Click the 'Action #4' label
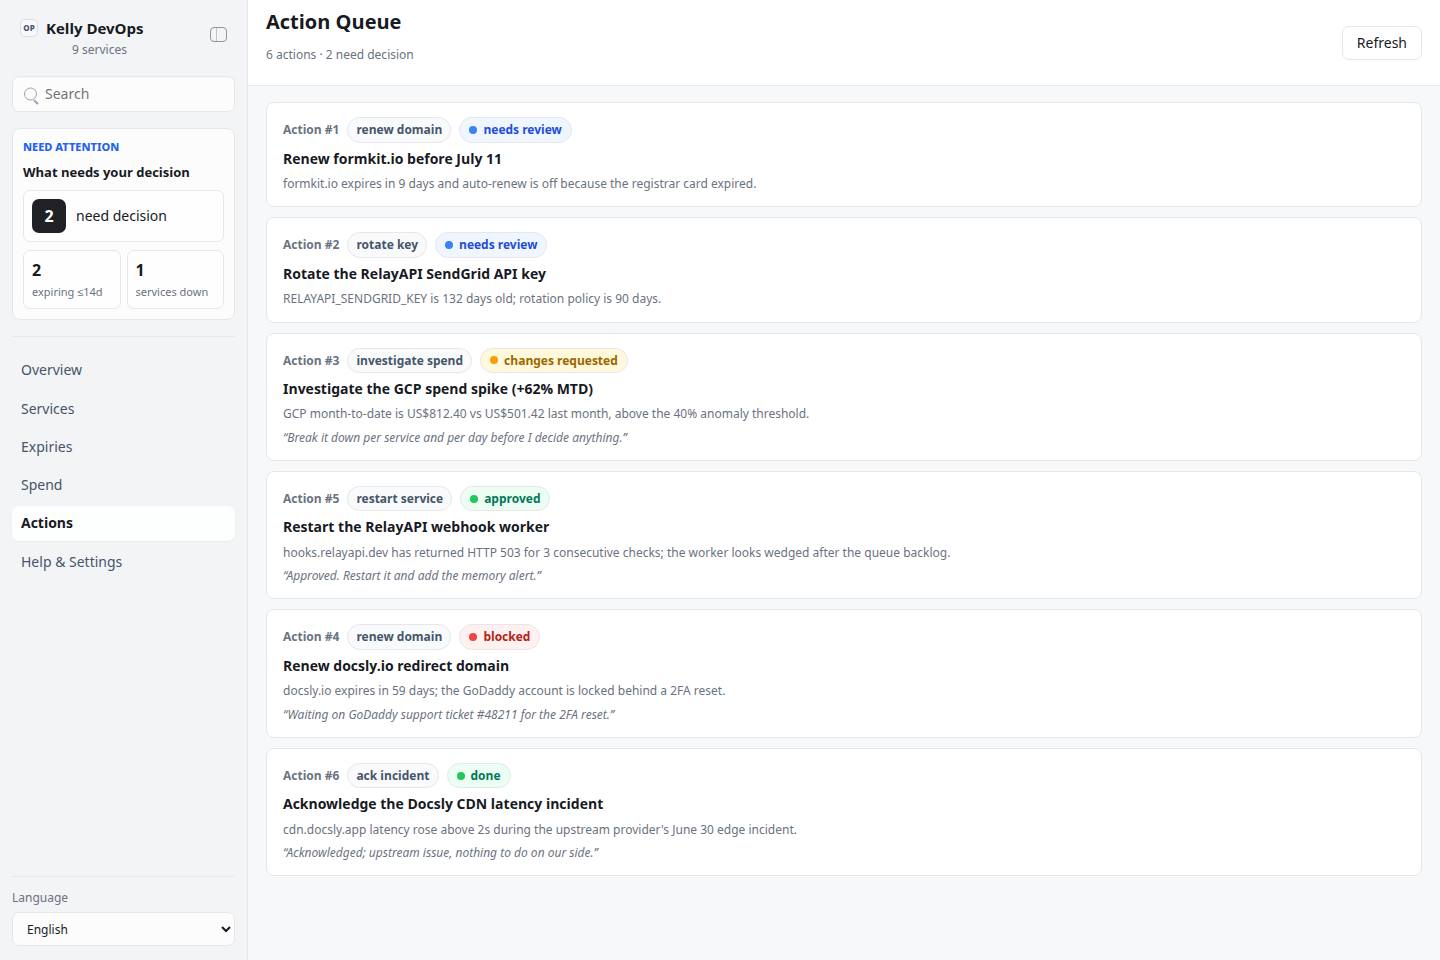Screen dimensions: 1440x960 [311, 637]
